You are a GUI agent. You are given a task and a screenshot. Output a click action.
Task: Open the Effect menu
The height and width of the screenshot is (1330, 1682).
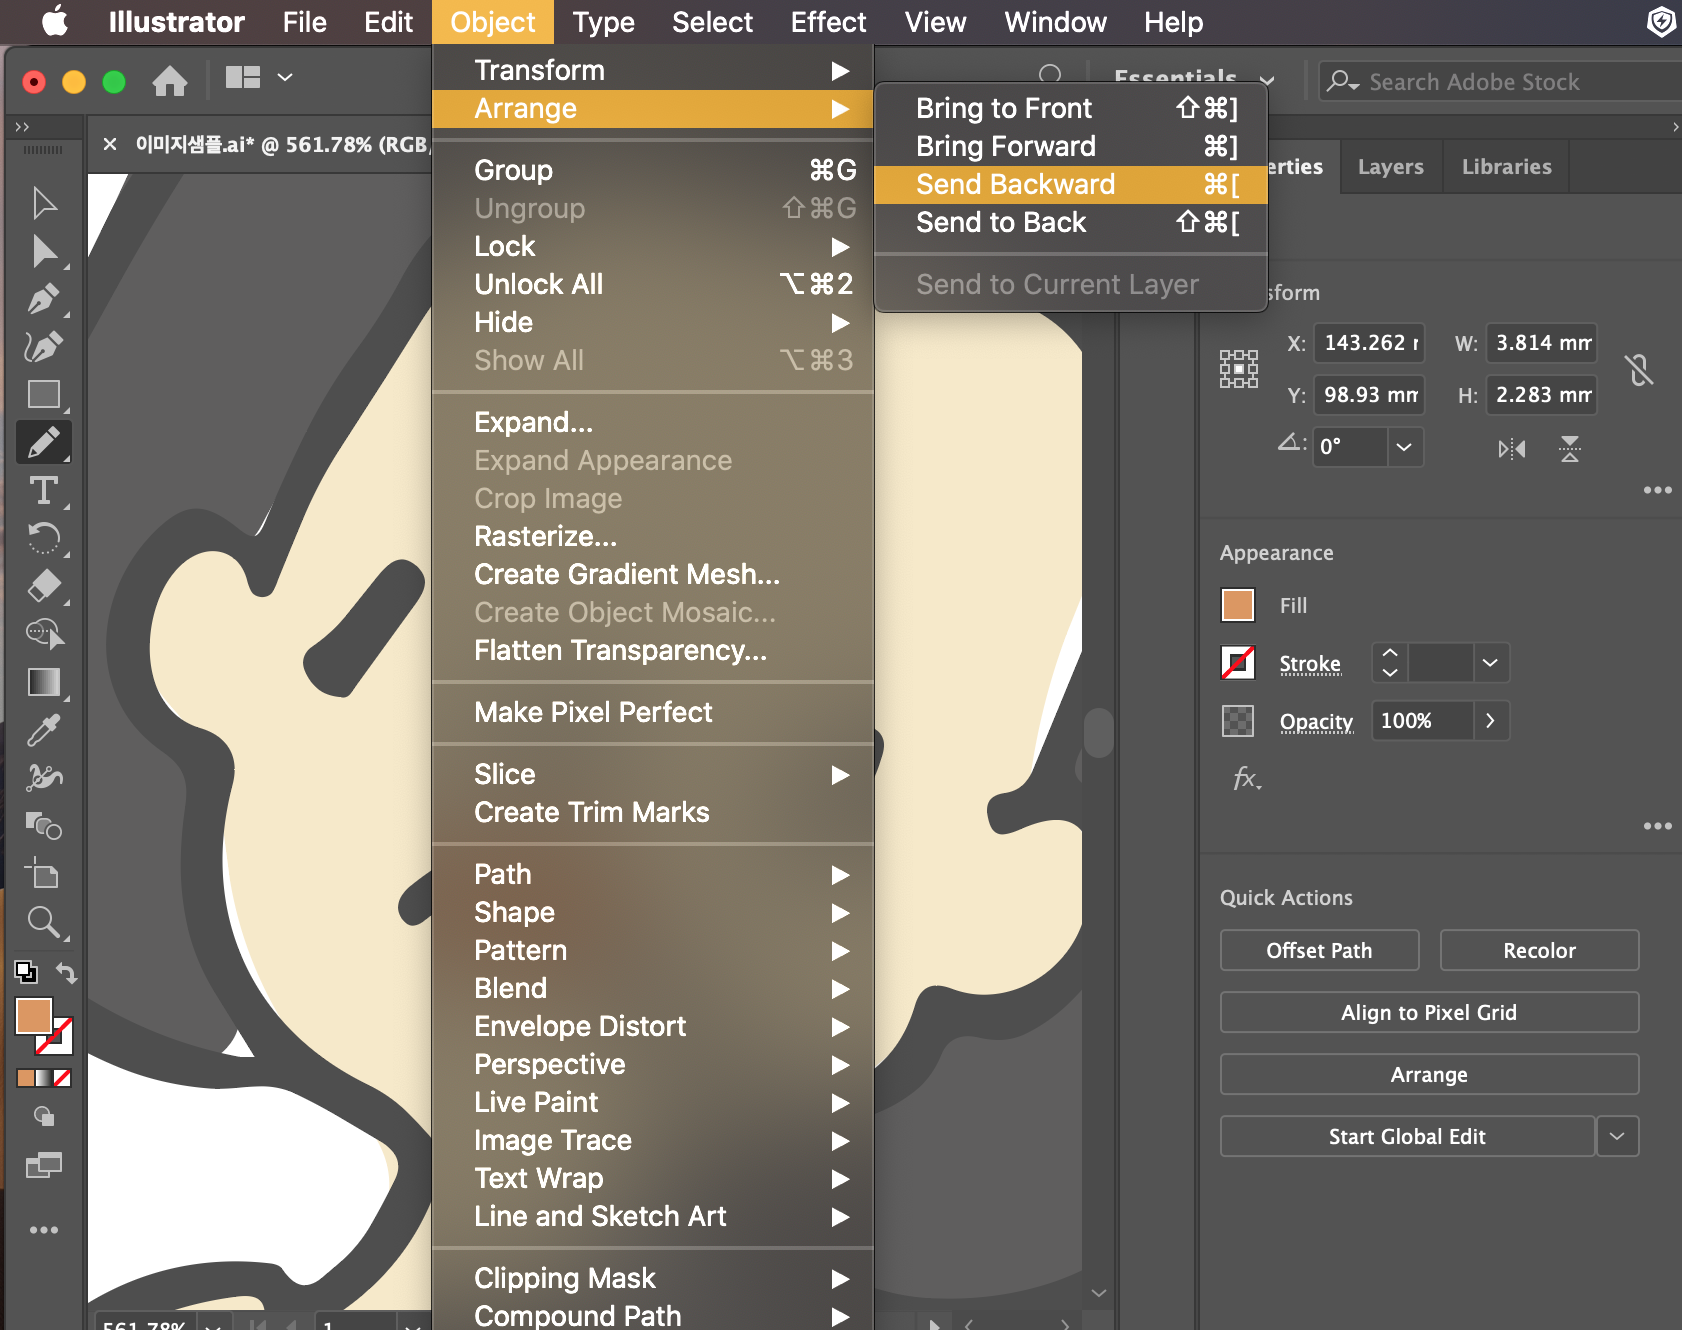(828, 22)
